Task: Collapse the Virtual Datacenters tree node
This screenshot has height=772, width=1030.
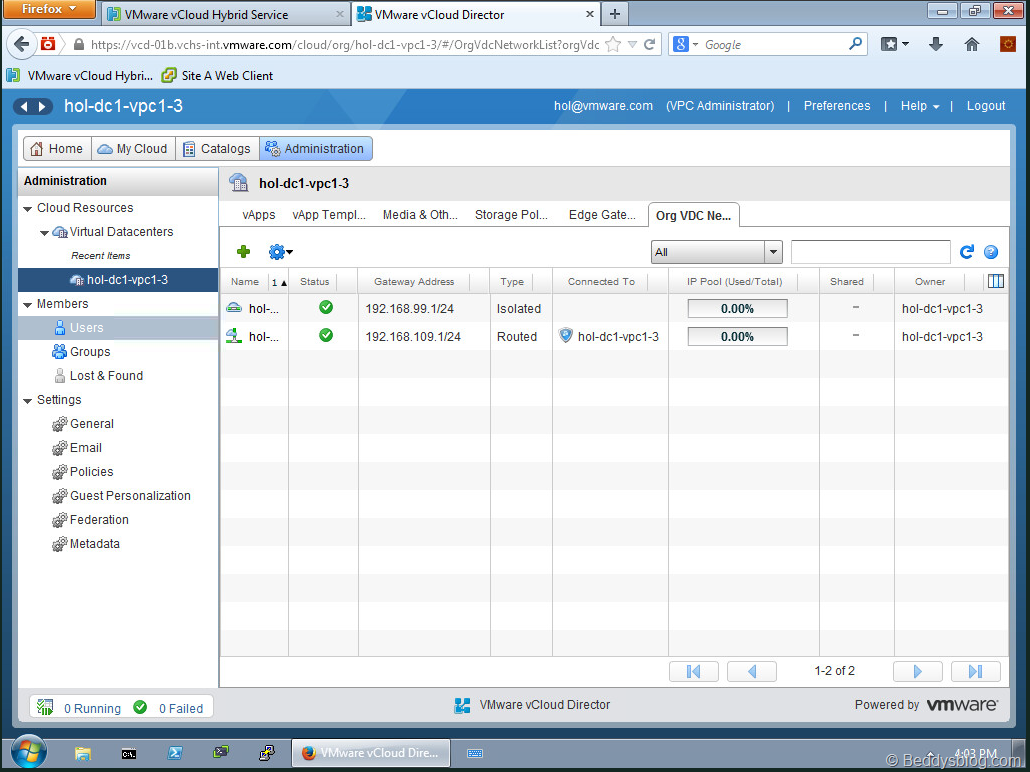Action: (x=45, y=233)
